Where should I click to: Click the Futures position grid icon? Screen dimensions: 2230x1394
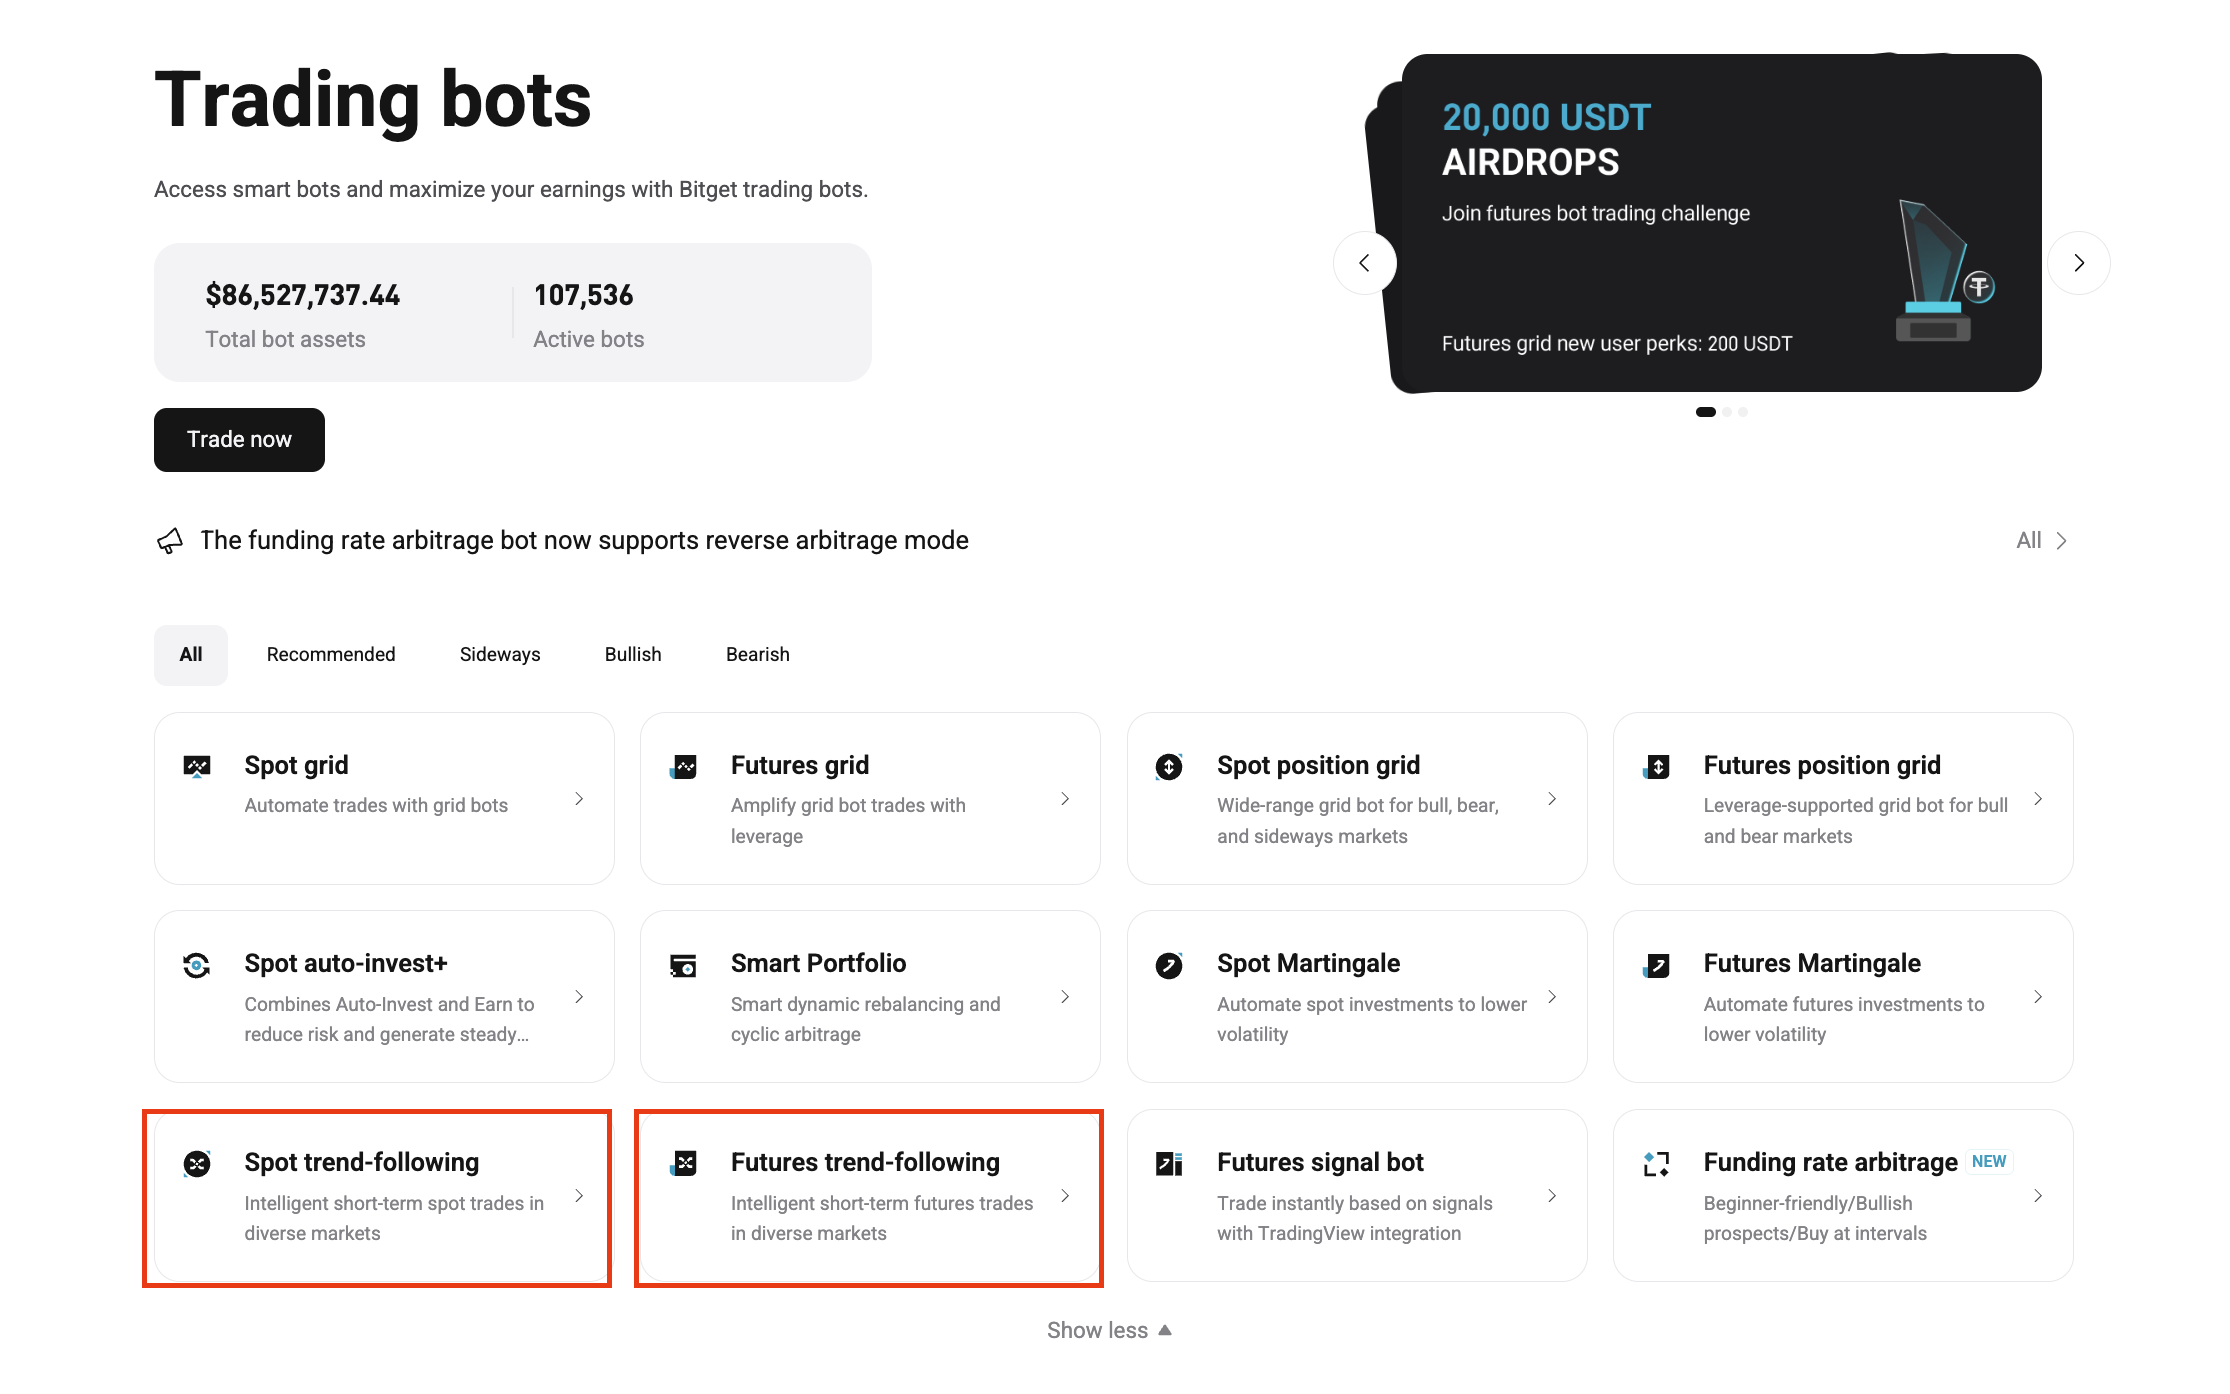[x=1657, y=767]
